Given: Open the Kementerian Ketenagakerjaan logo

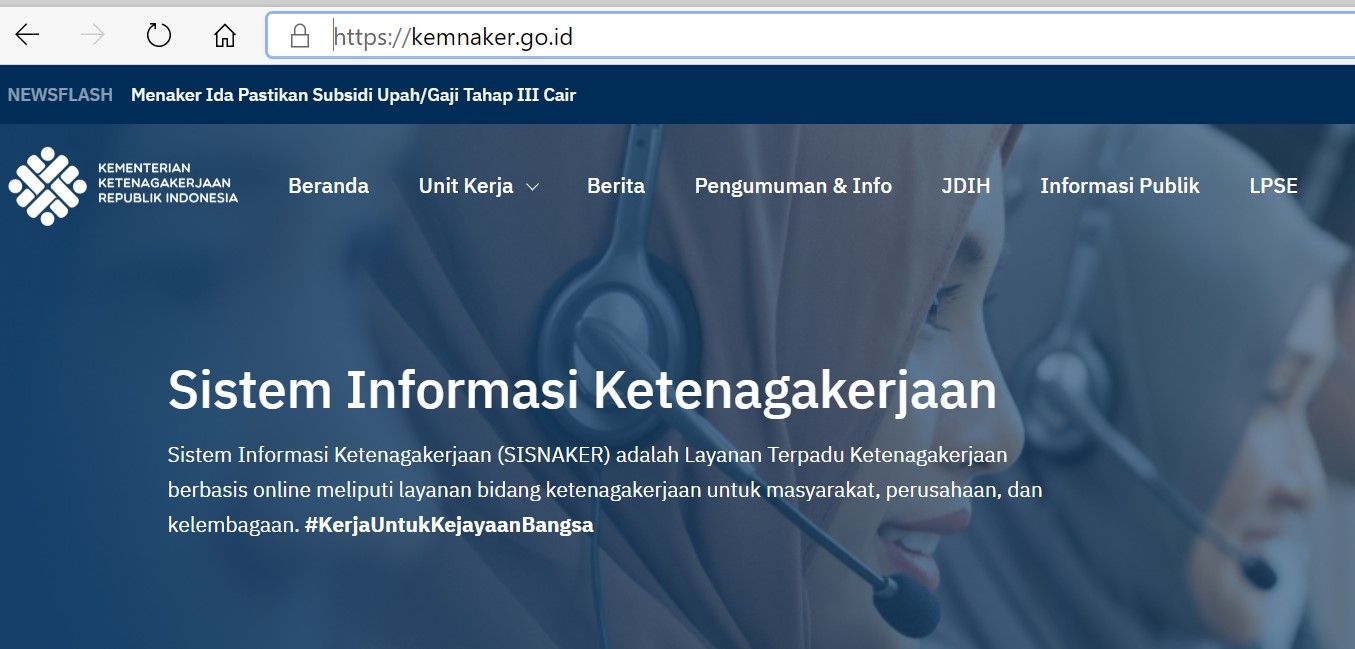Looking at the screenshot, I should [123, 186].
